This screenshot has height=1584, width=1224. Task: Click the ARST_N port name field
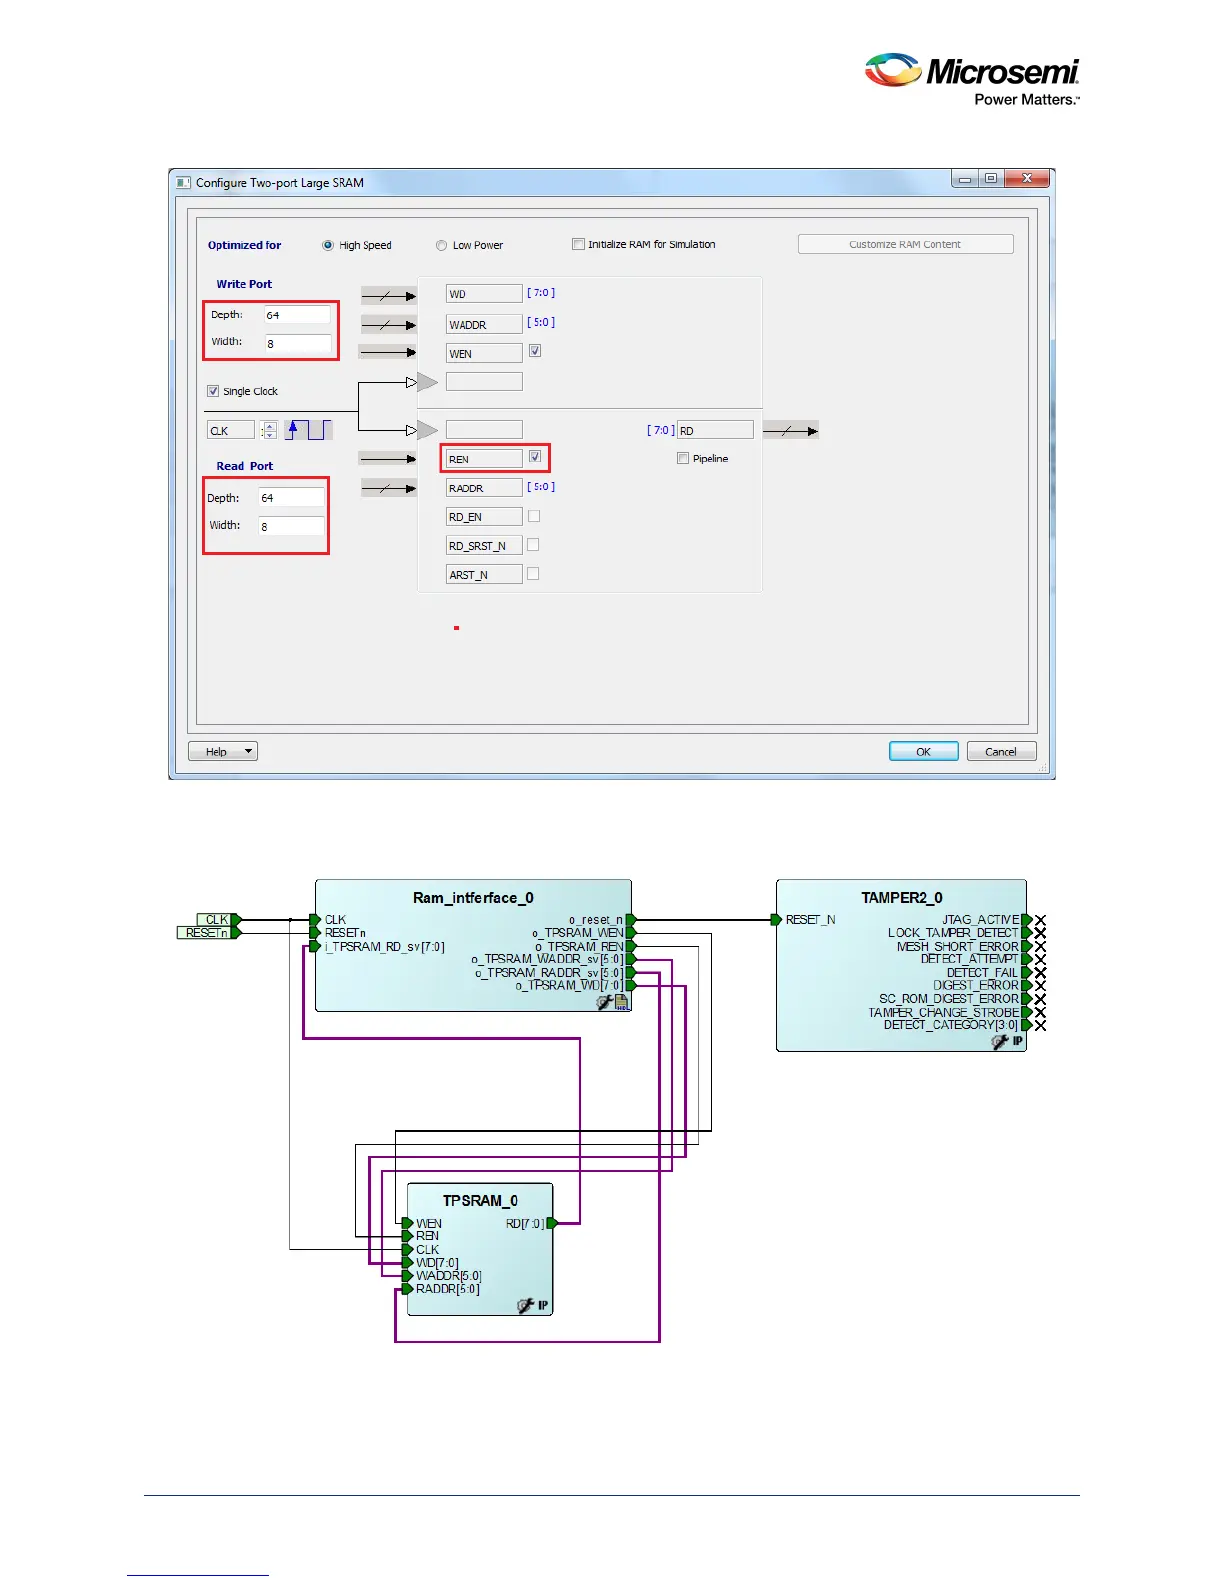[484, 575]
